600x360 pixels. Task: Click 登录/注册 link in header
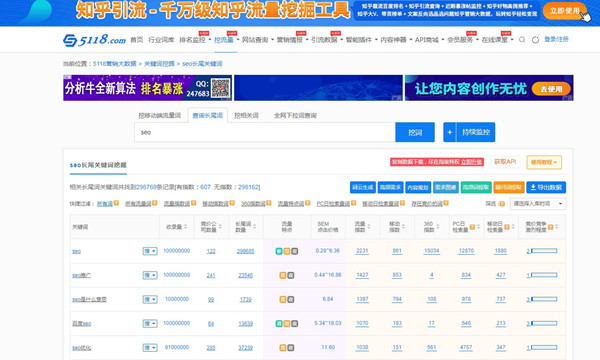click(x=556, y=39)
